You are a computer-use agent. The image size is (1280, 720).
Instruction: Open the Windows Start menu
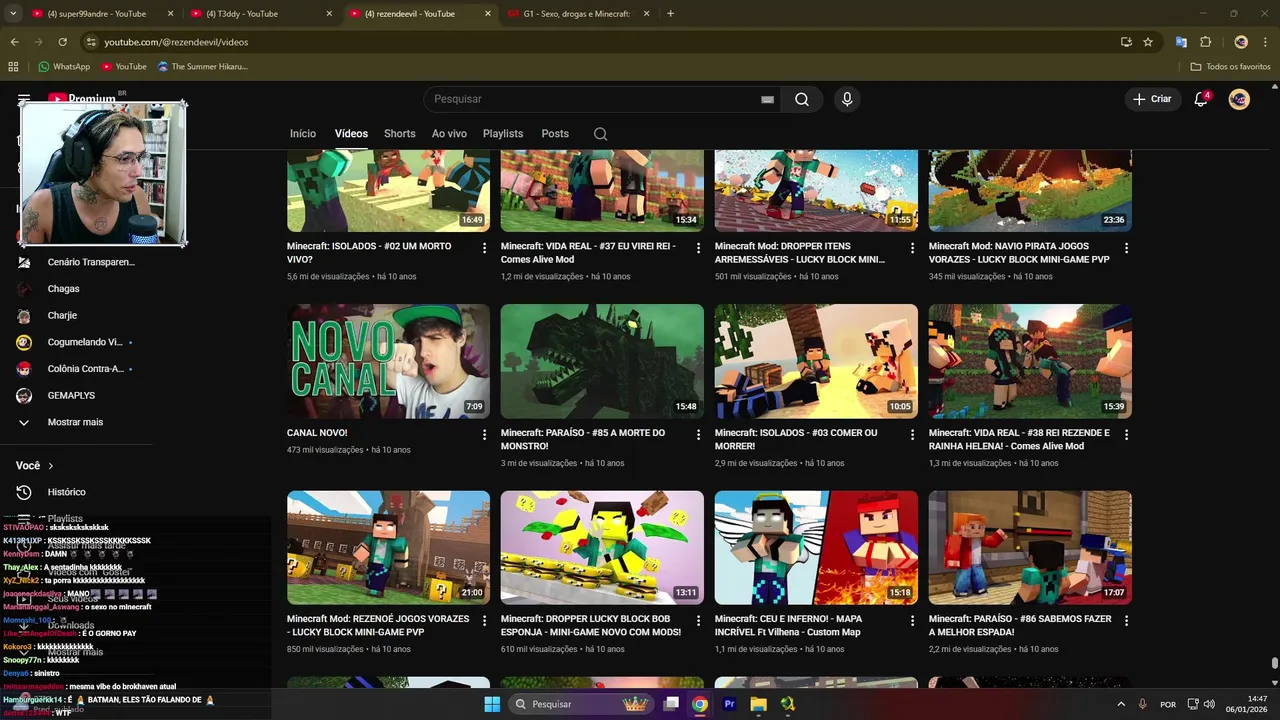492,704
